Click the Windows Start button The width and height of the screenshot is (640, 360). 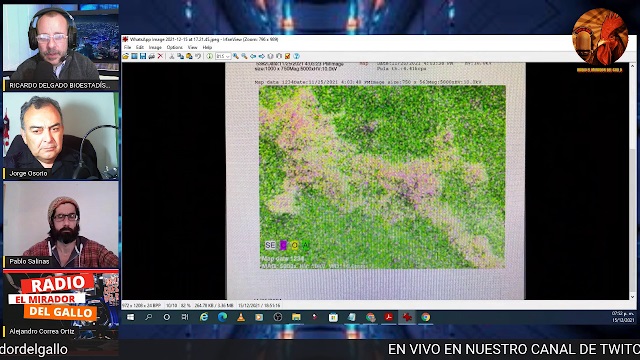(130, 317)
